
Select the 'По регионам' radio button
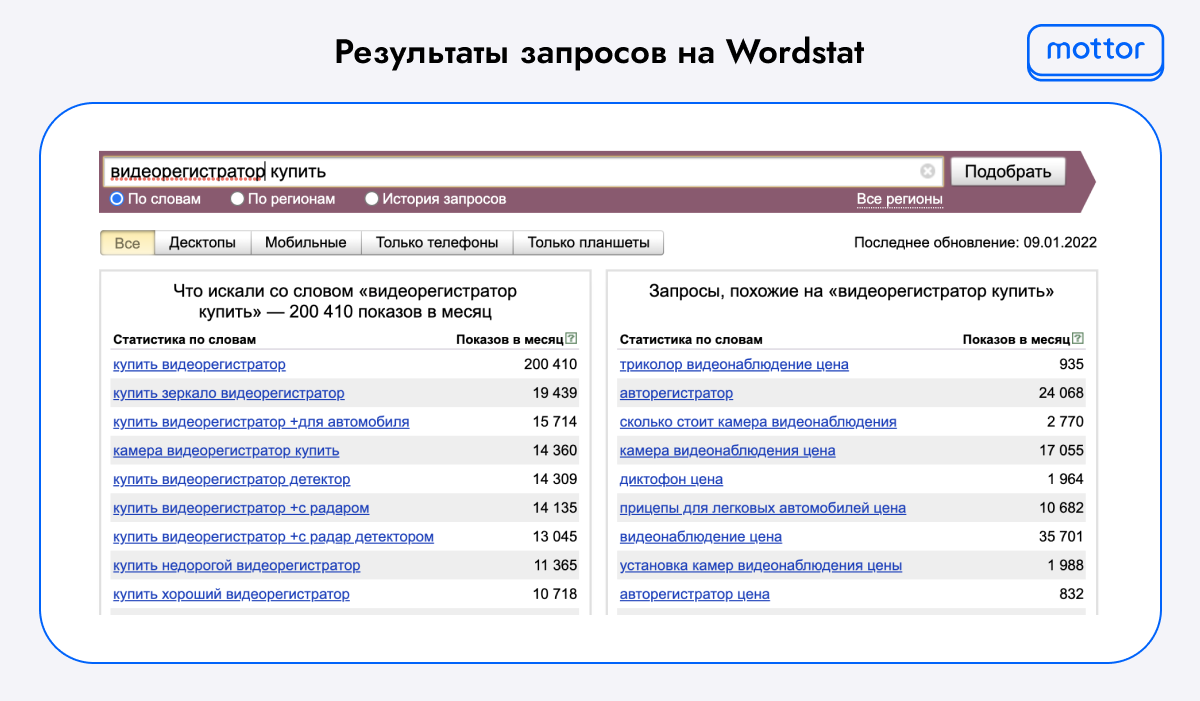pos(237,199)
